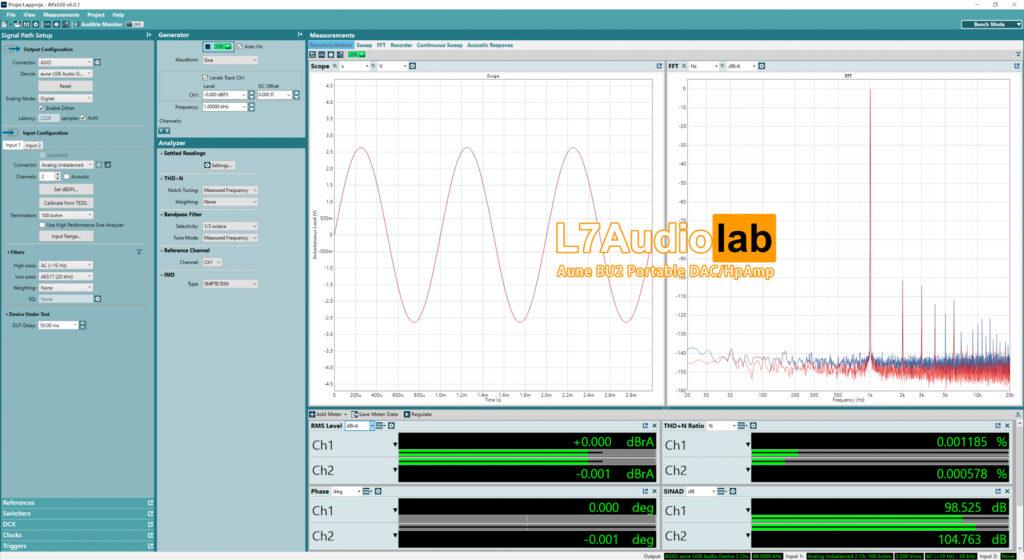Click Add Meter icon
The height and width of the screenshot is (560, 1024).
(313, 414)
